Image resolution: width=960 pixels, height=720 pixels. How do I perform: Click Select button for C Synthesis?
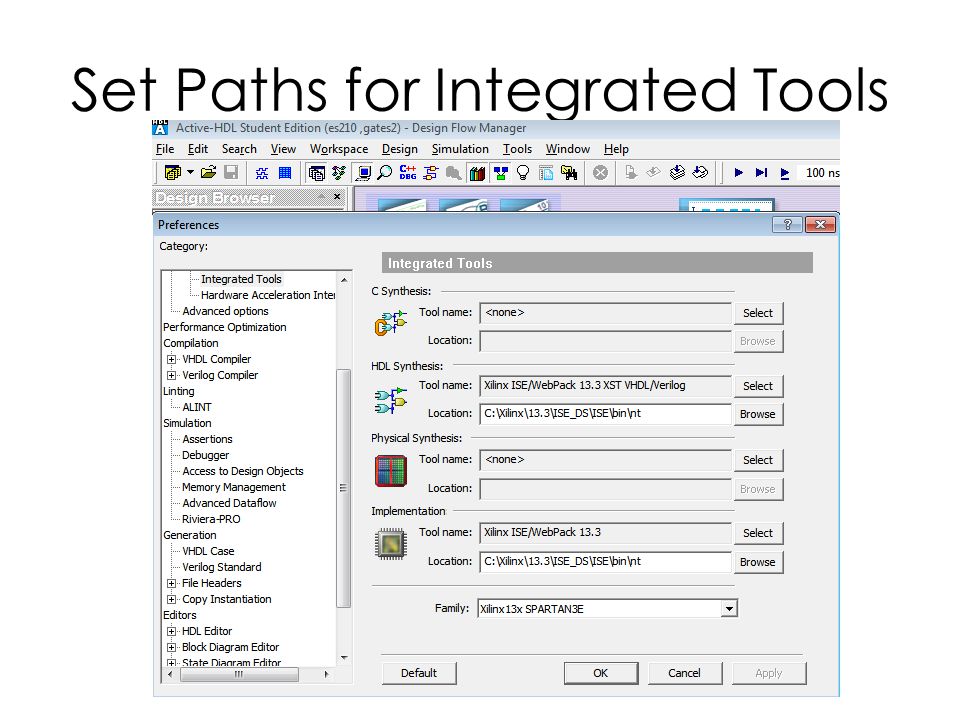click(758, 313)
